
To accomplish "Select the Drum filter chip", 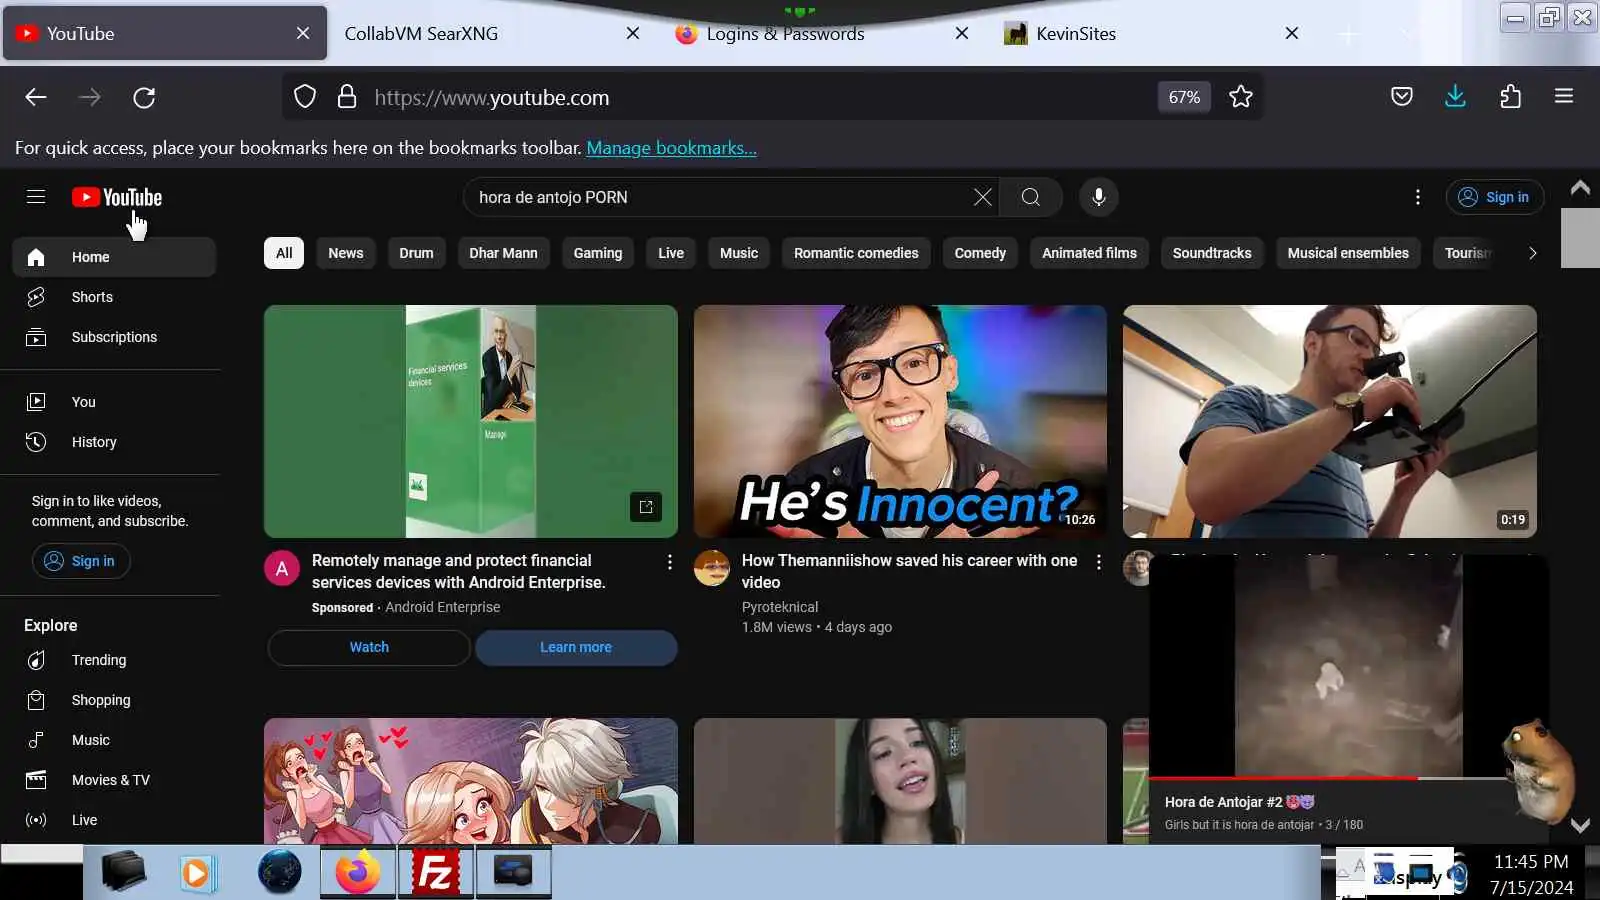I will (416, 253).
